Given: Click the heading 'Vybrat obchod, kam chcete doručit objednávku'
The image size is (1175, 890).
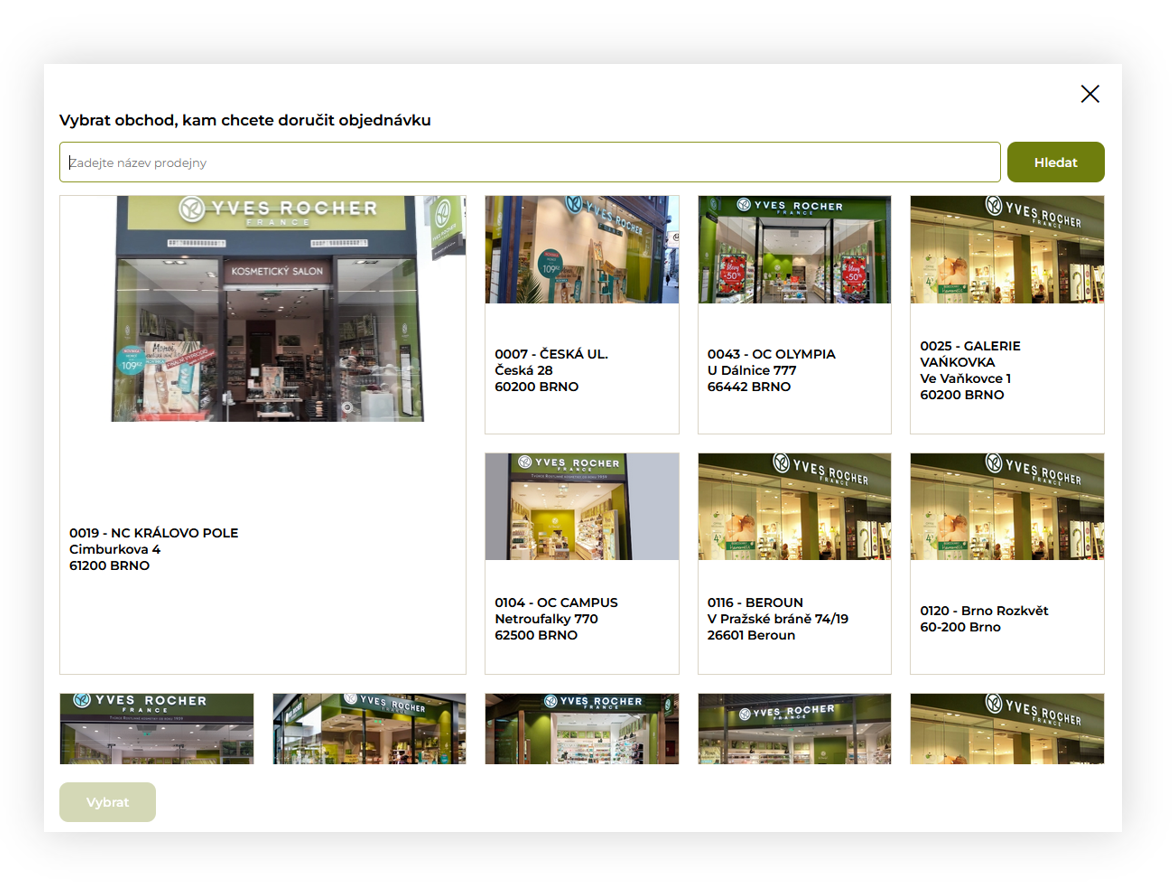Looking at the screenshot, I should [x=245, y=120].
